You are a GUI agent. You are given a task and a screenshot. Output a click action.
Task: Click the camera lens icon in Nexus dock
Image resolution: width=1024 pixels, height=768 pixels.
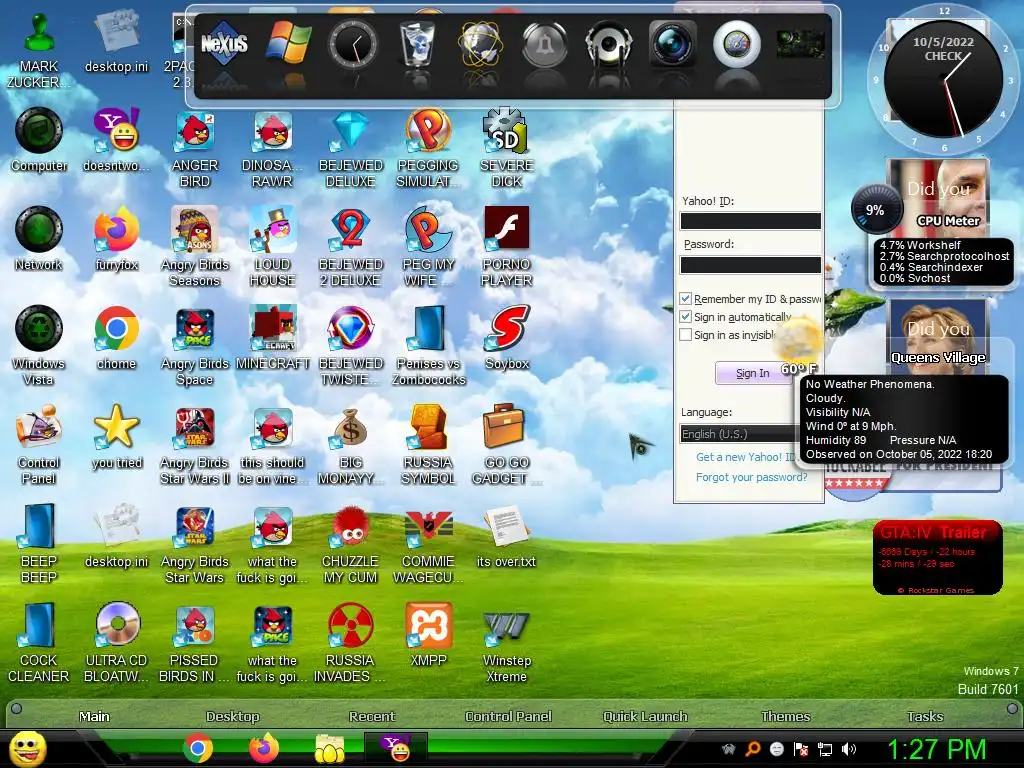coord(672,44)
